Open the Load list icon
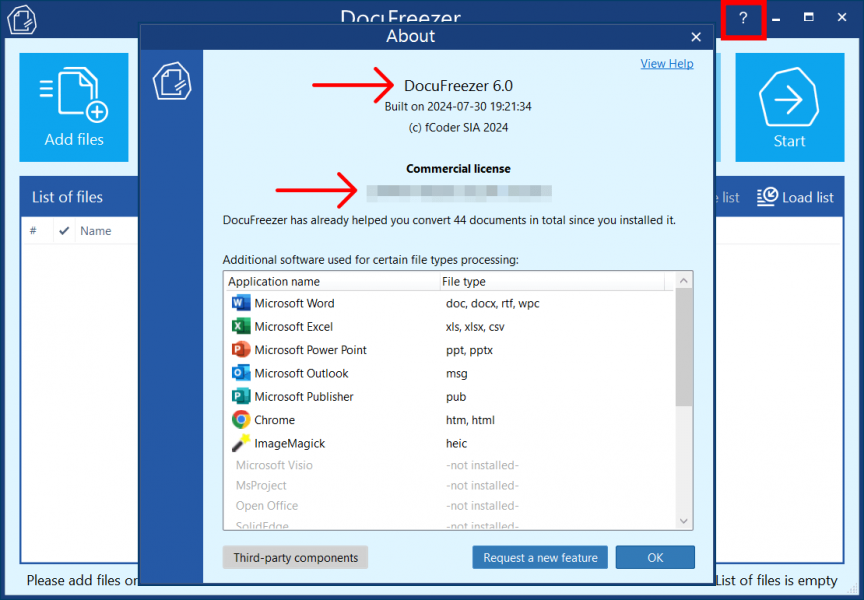Image resolution: width=864 pixels, height=600 pixels. click(766, 197)
